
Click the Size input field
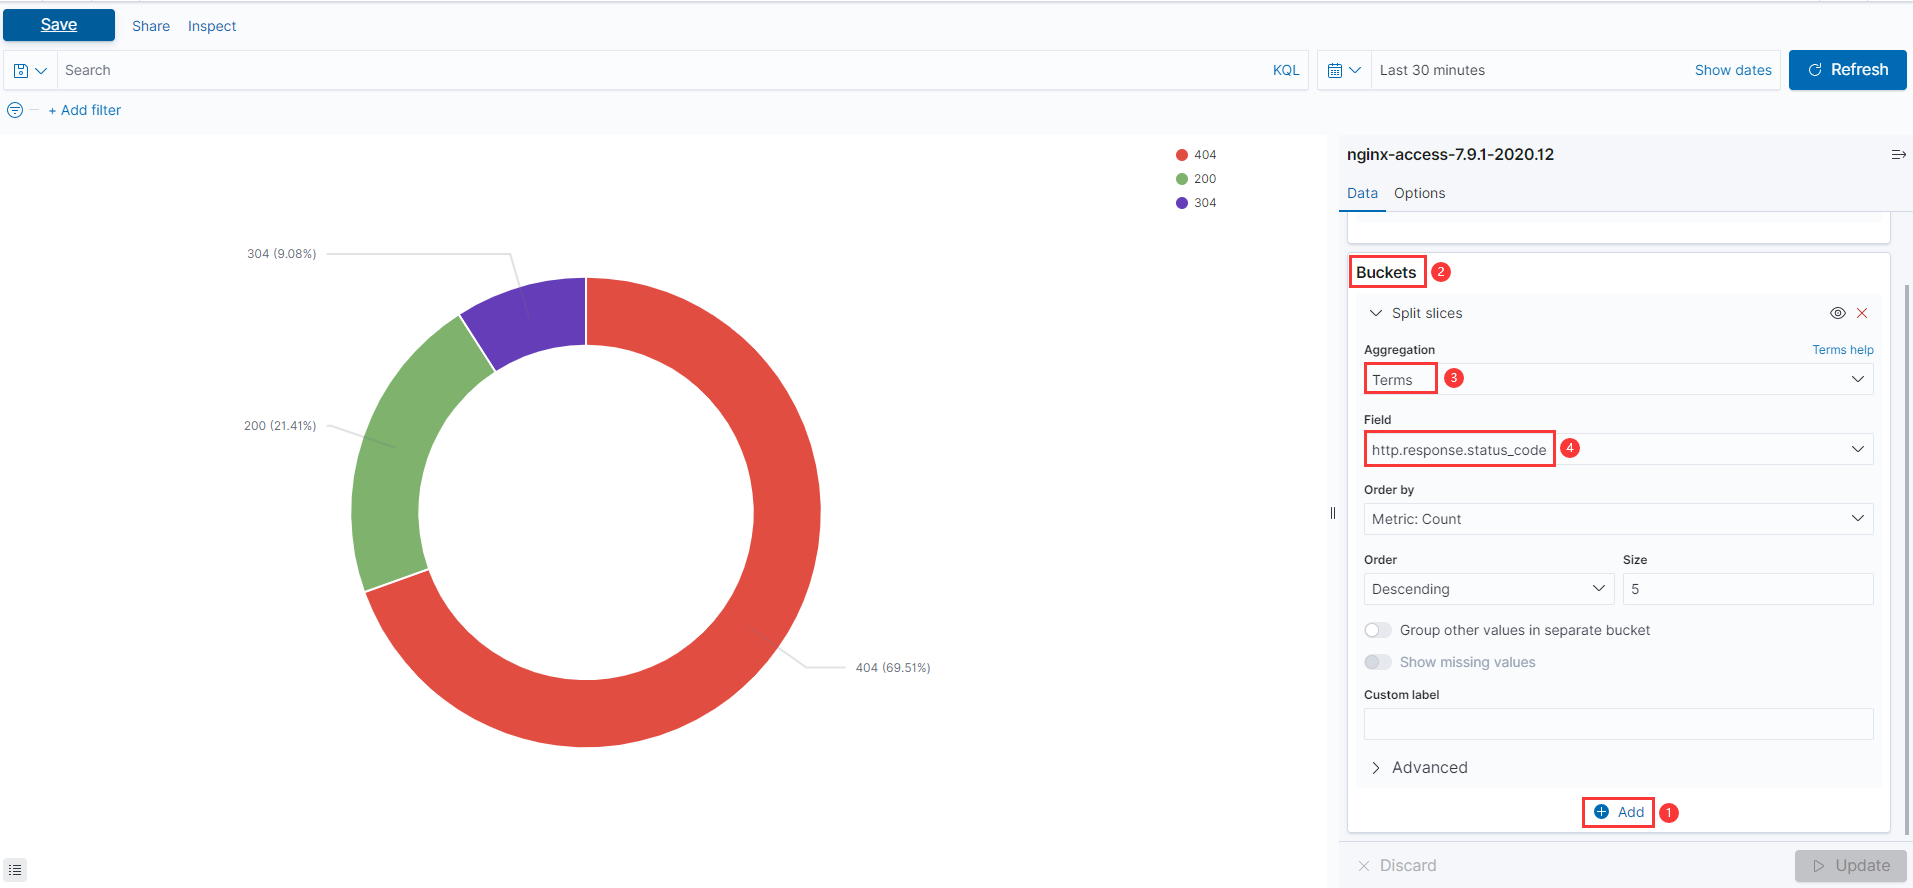(1747, 589)
